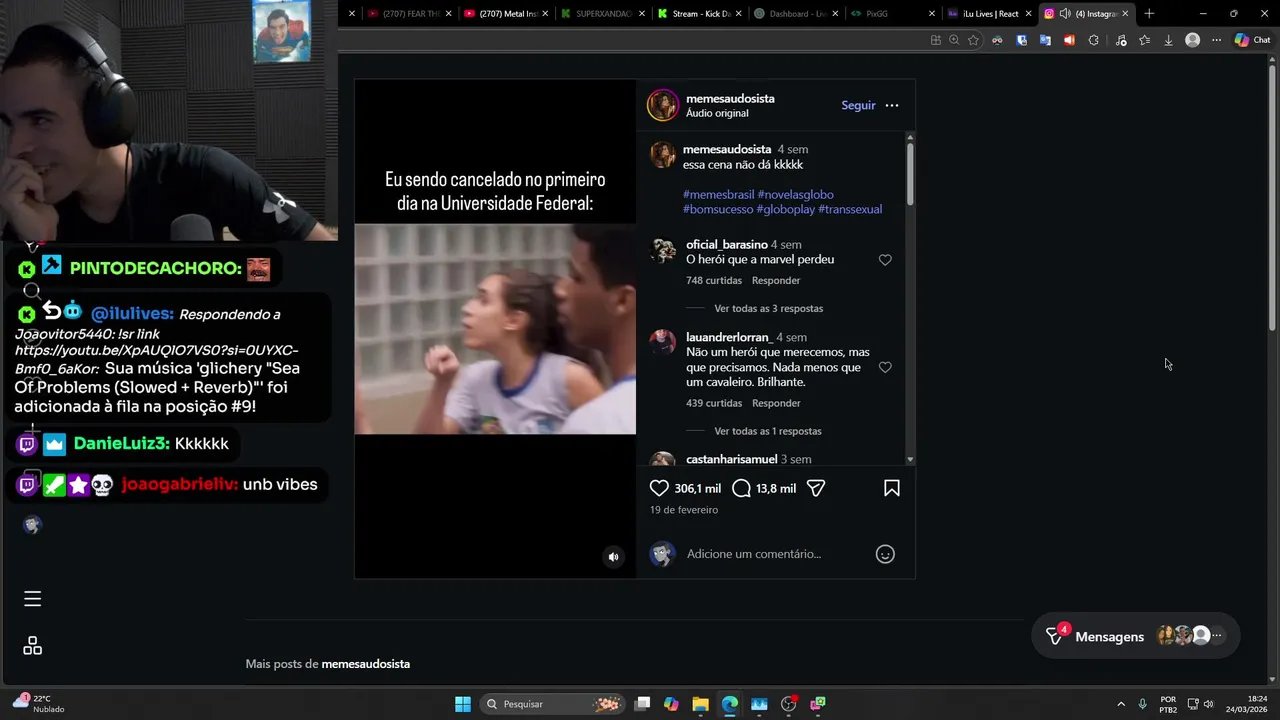This screenshot has width=1280, height=720.
Task: Open the #bomsucesso hashtag
Action: pos(718,209)
